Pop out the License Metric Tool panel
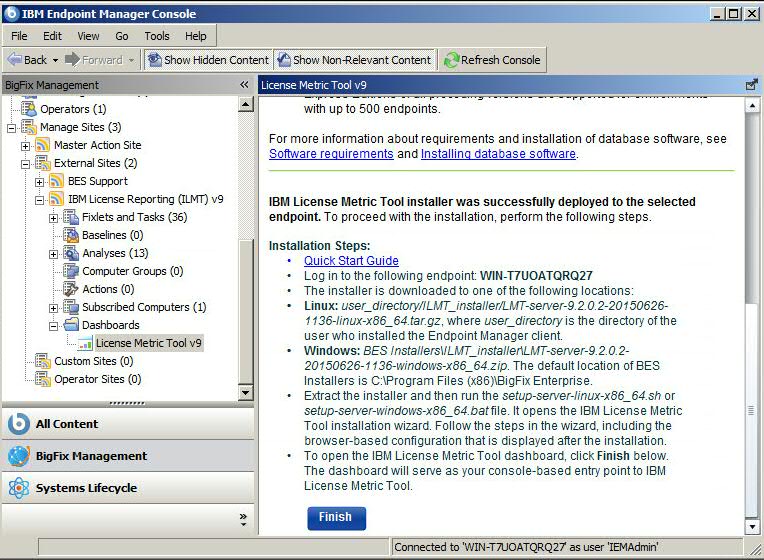764x560 pixels. [752, 85]
